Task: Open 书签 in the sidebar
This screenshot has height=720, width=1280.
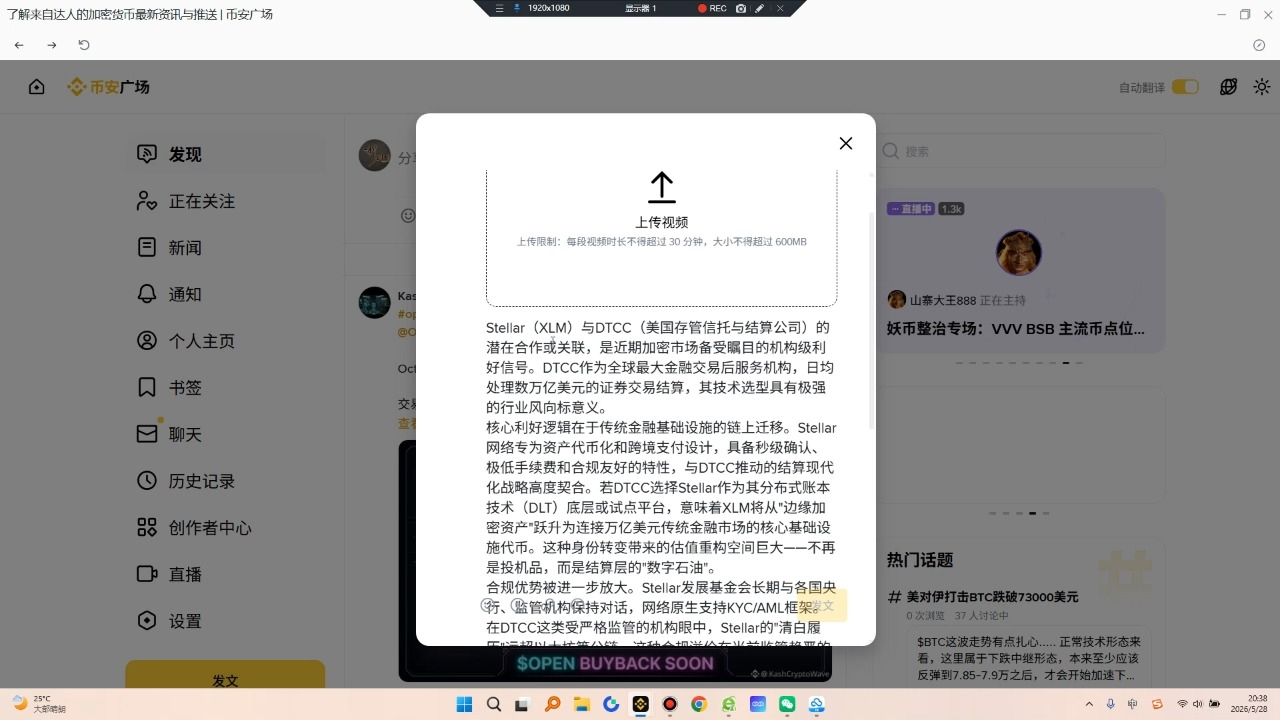Action: coord(226,387)
